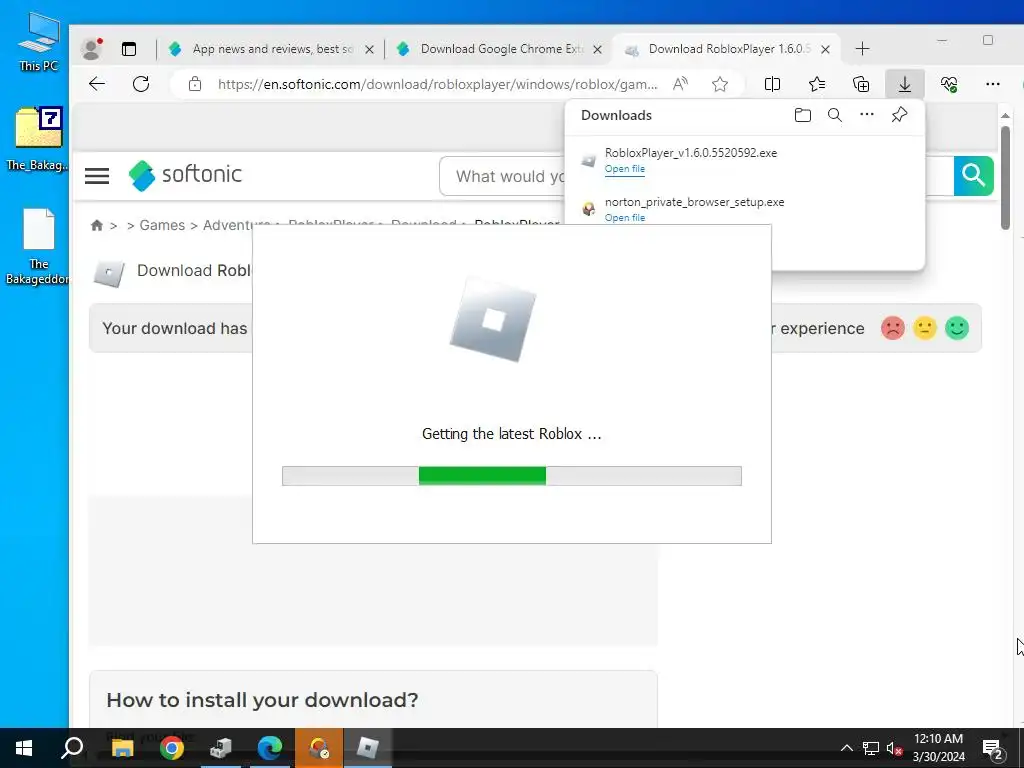Open Edge Settings and more menu
The height and width of the screenshot is (768, 1024).
993,84
